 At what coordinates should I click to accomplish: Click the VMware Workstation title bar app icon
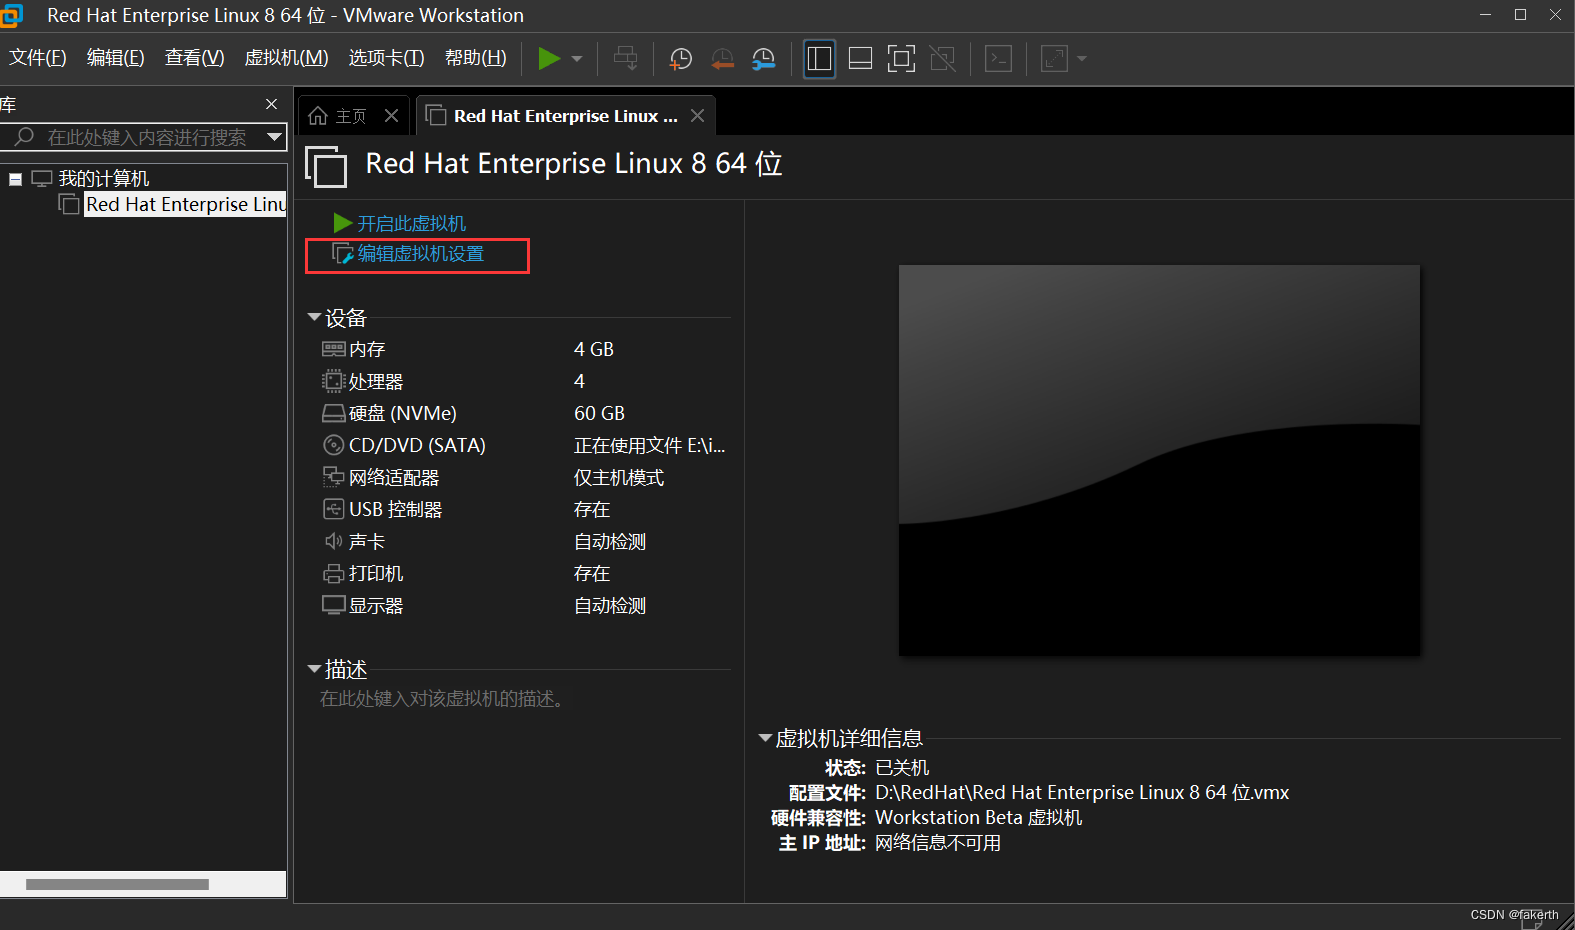[x=11, y=15]
